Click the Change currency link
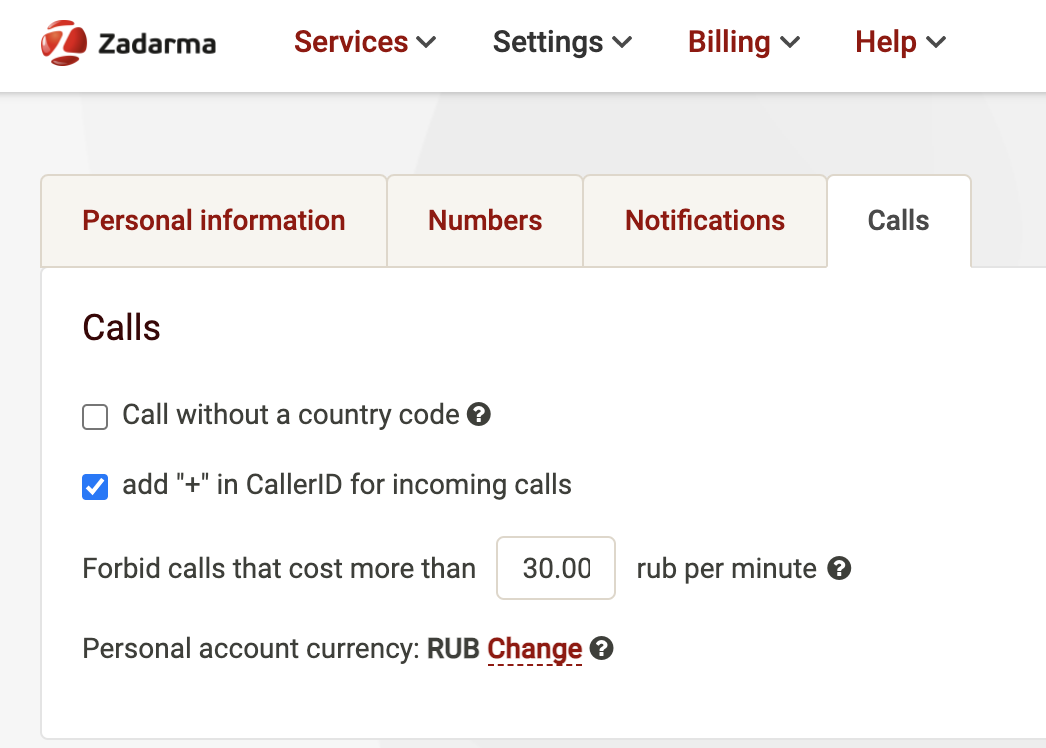This screenshot has width=1046, height=748. [534, 649]
